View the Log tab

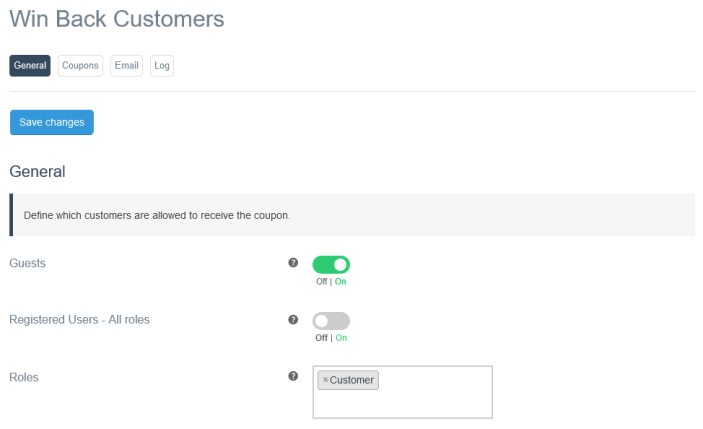161,66
